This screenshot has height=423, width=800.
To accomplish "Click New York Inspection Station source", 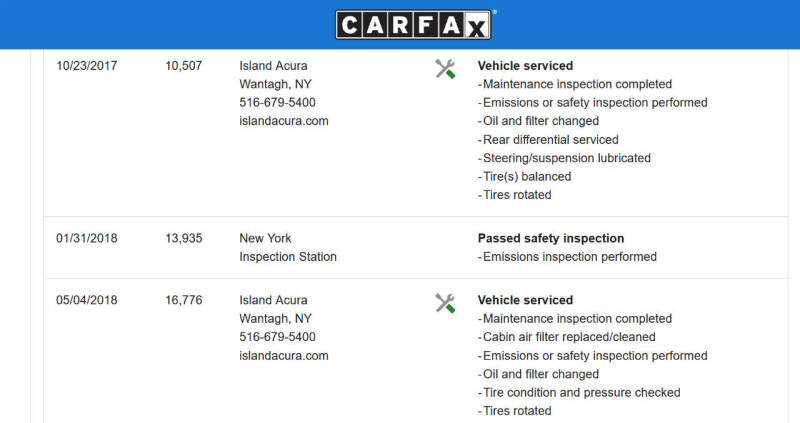I will coord(288,247).
